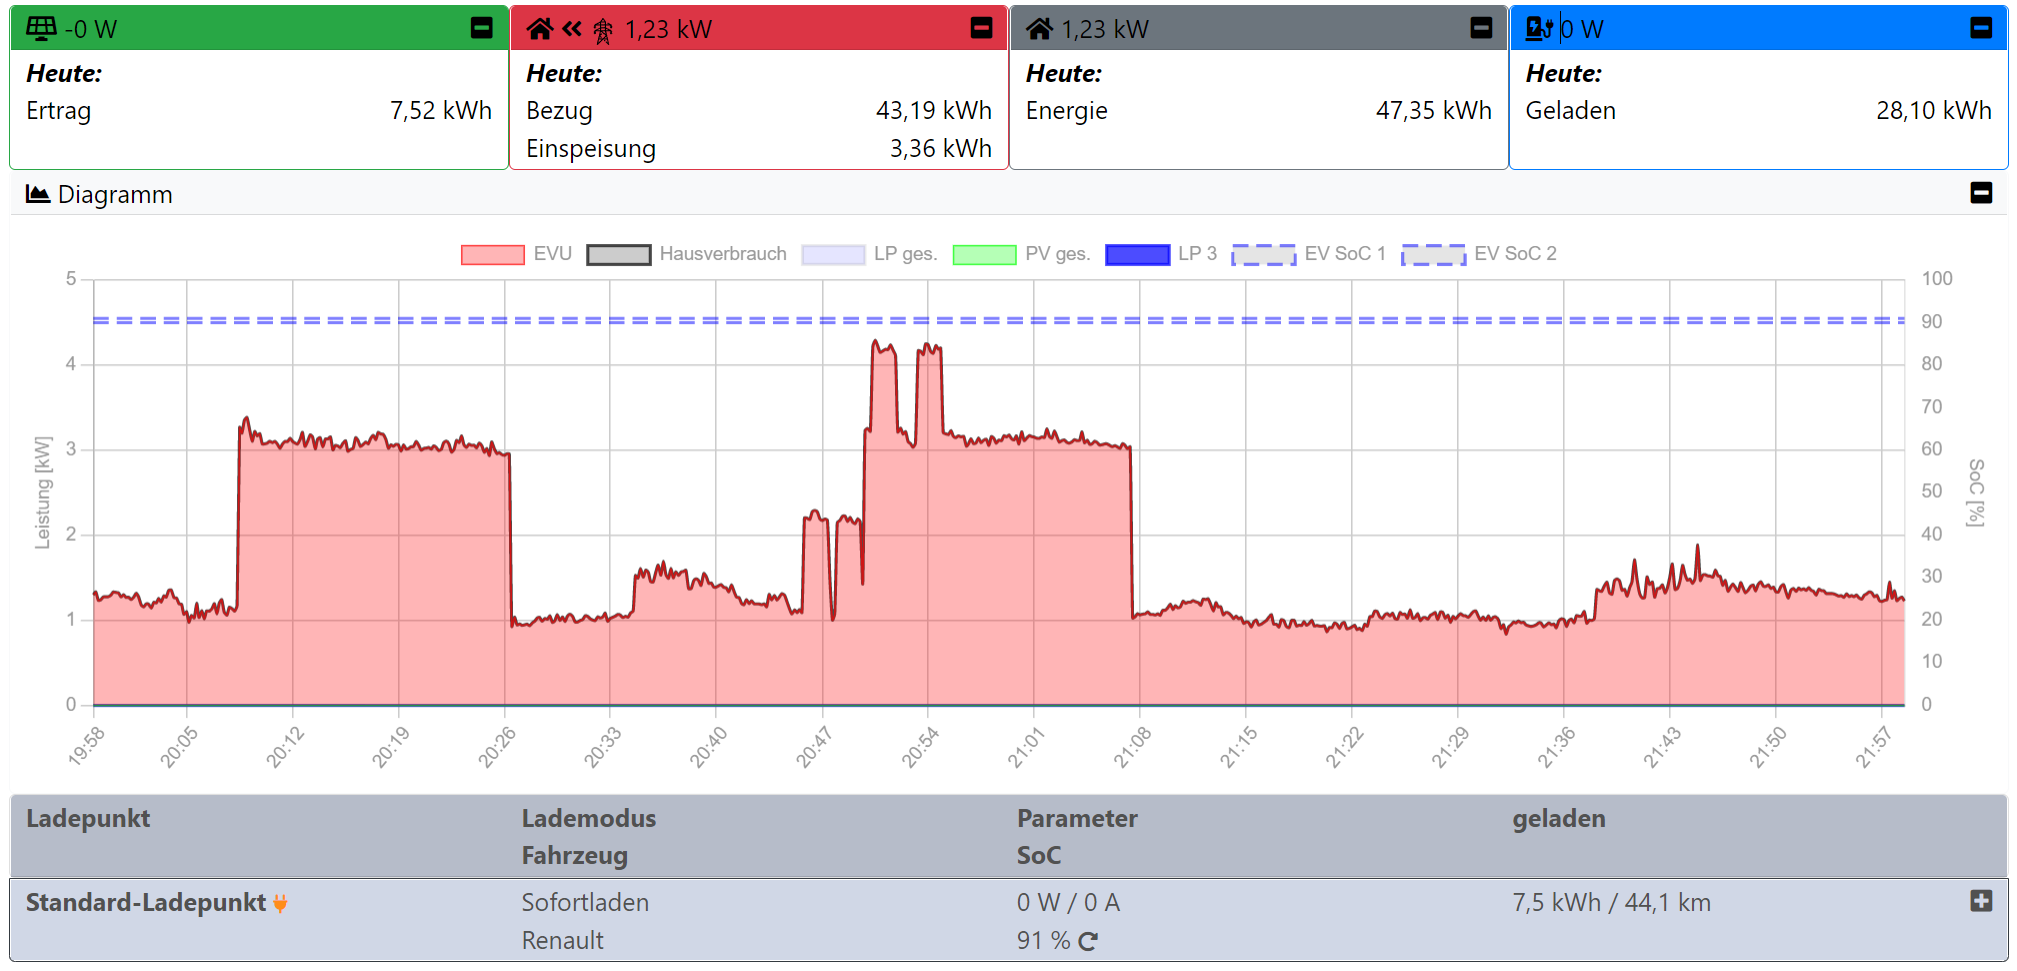Screen dimensions: 2017x971
Task: Collapse the red grid (Bezug) card
Action: click(x=981, y=28)
